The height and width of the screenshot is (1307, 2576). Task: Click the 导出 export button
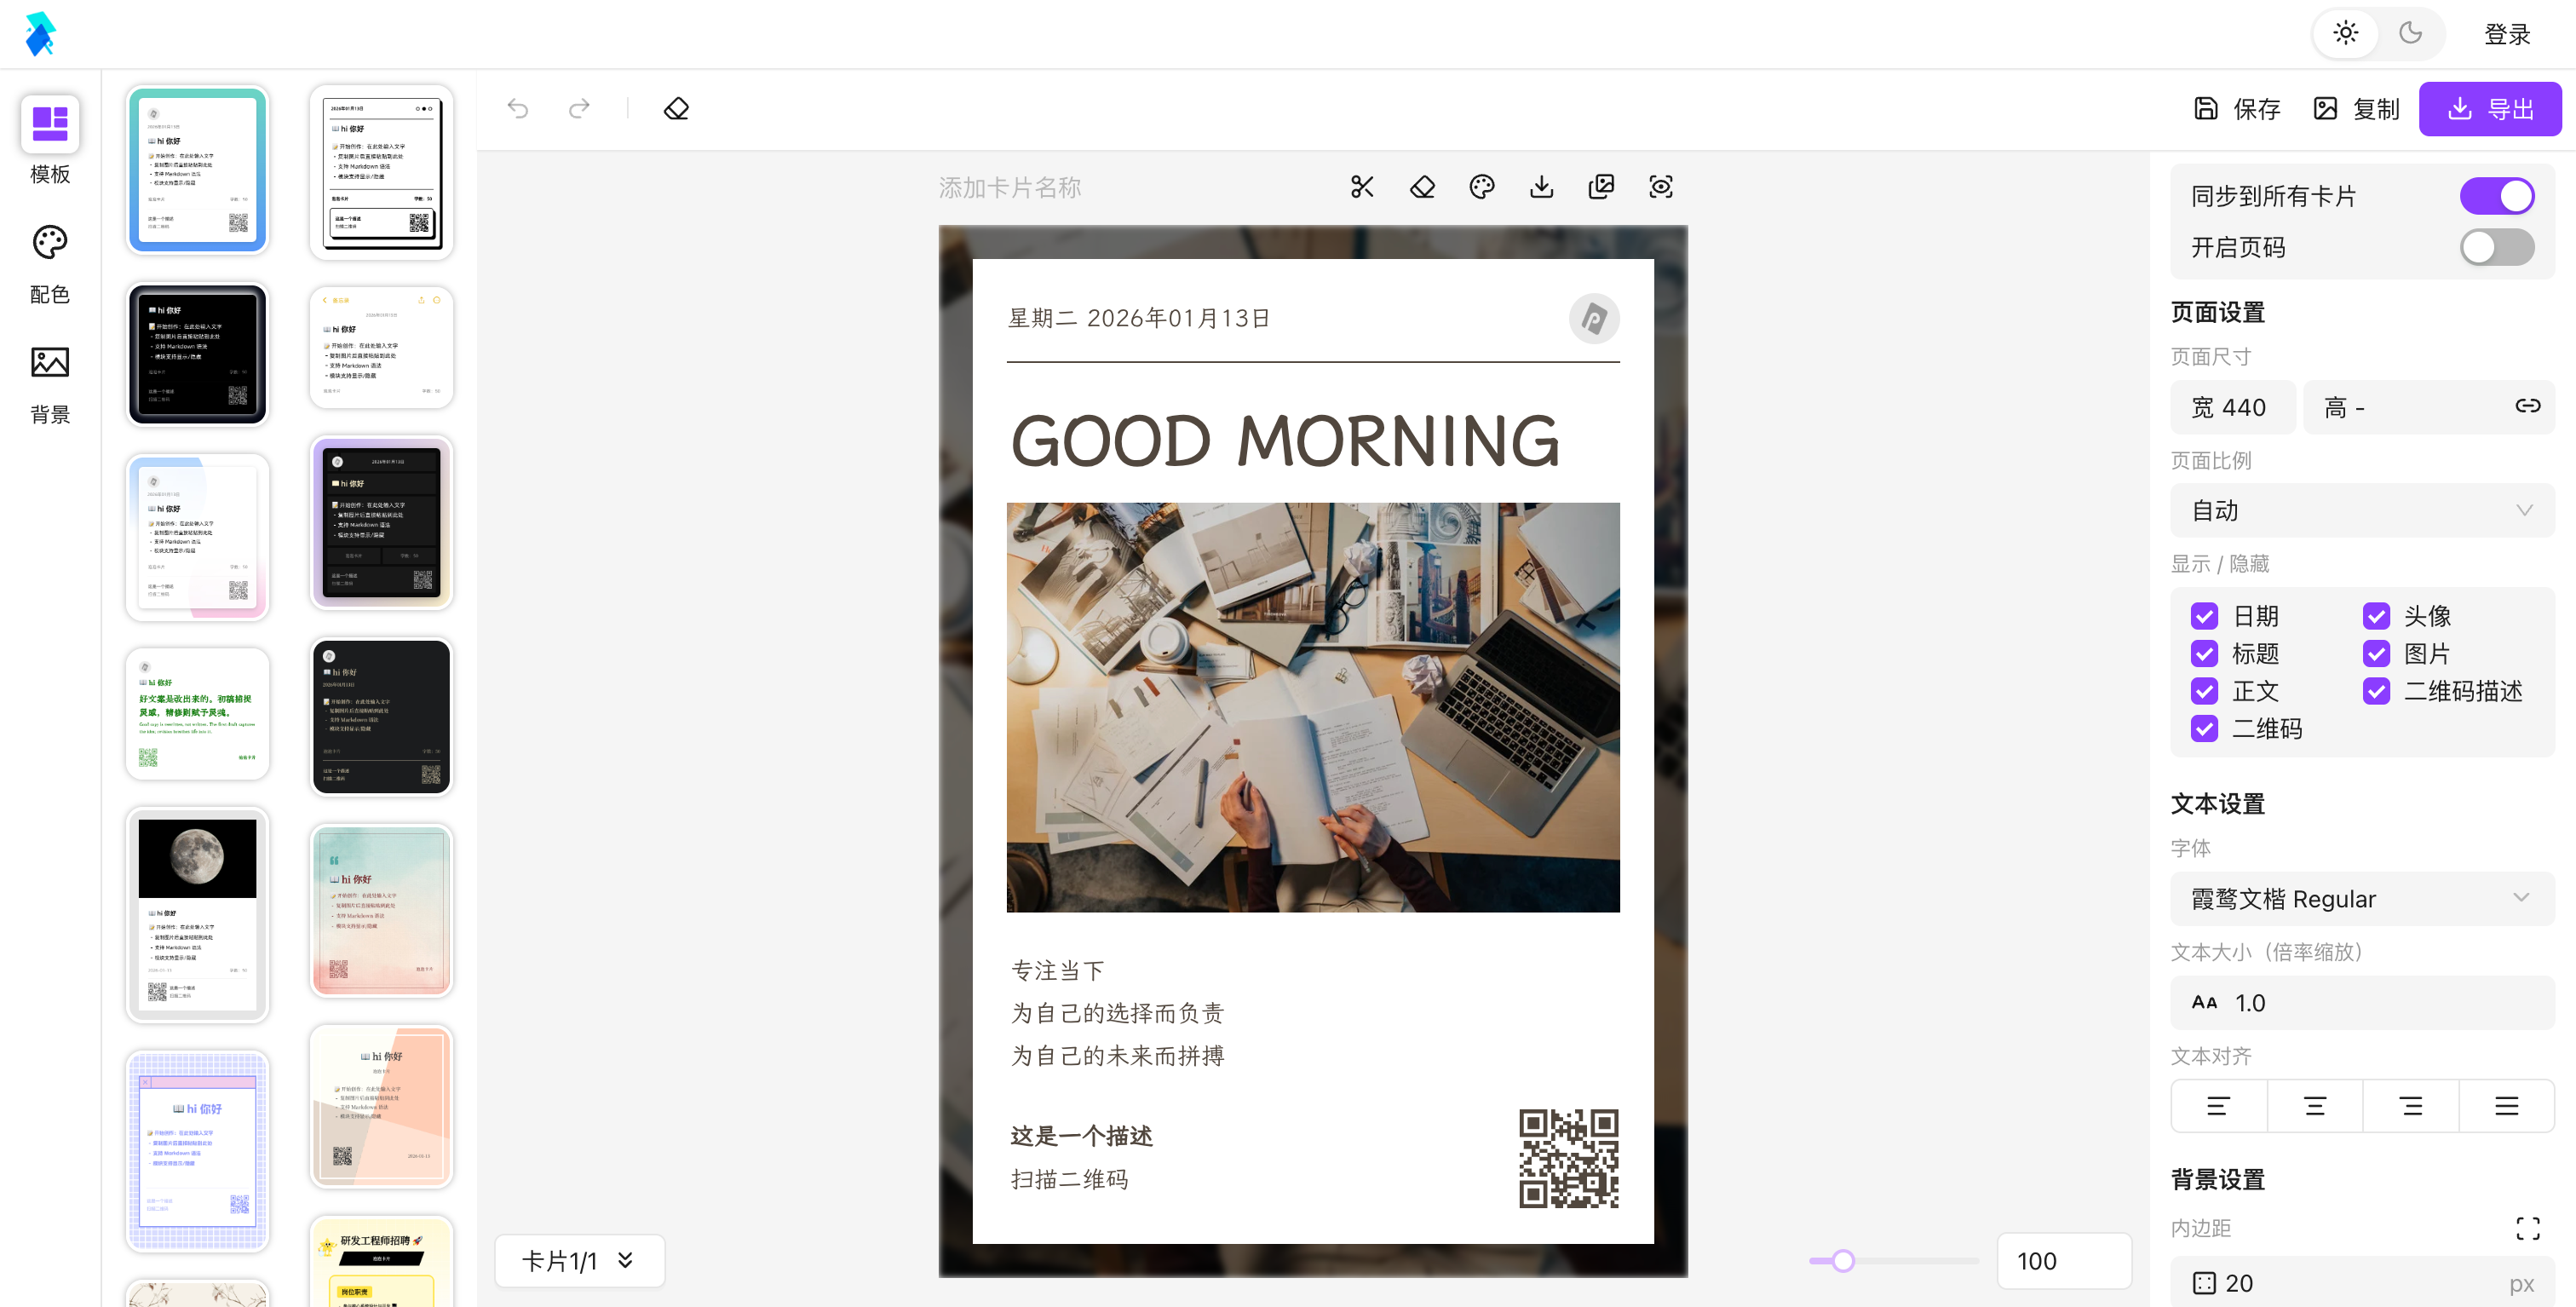pyautogui.click(x=2489, y=109)
